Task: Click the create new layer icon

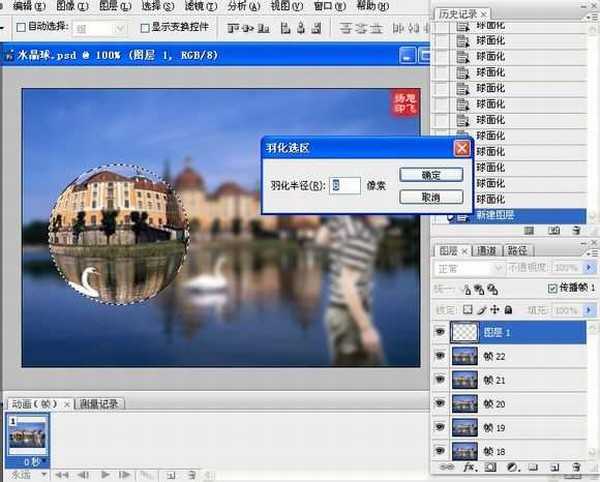Action: [x=556, y=467]
